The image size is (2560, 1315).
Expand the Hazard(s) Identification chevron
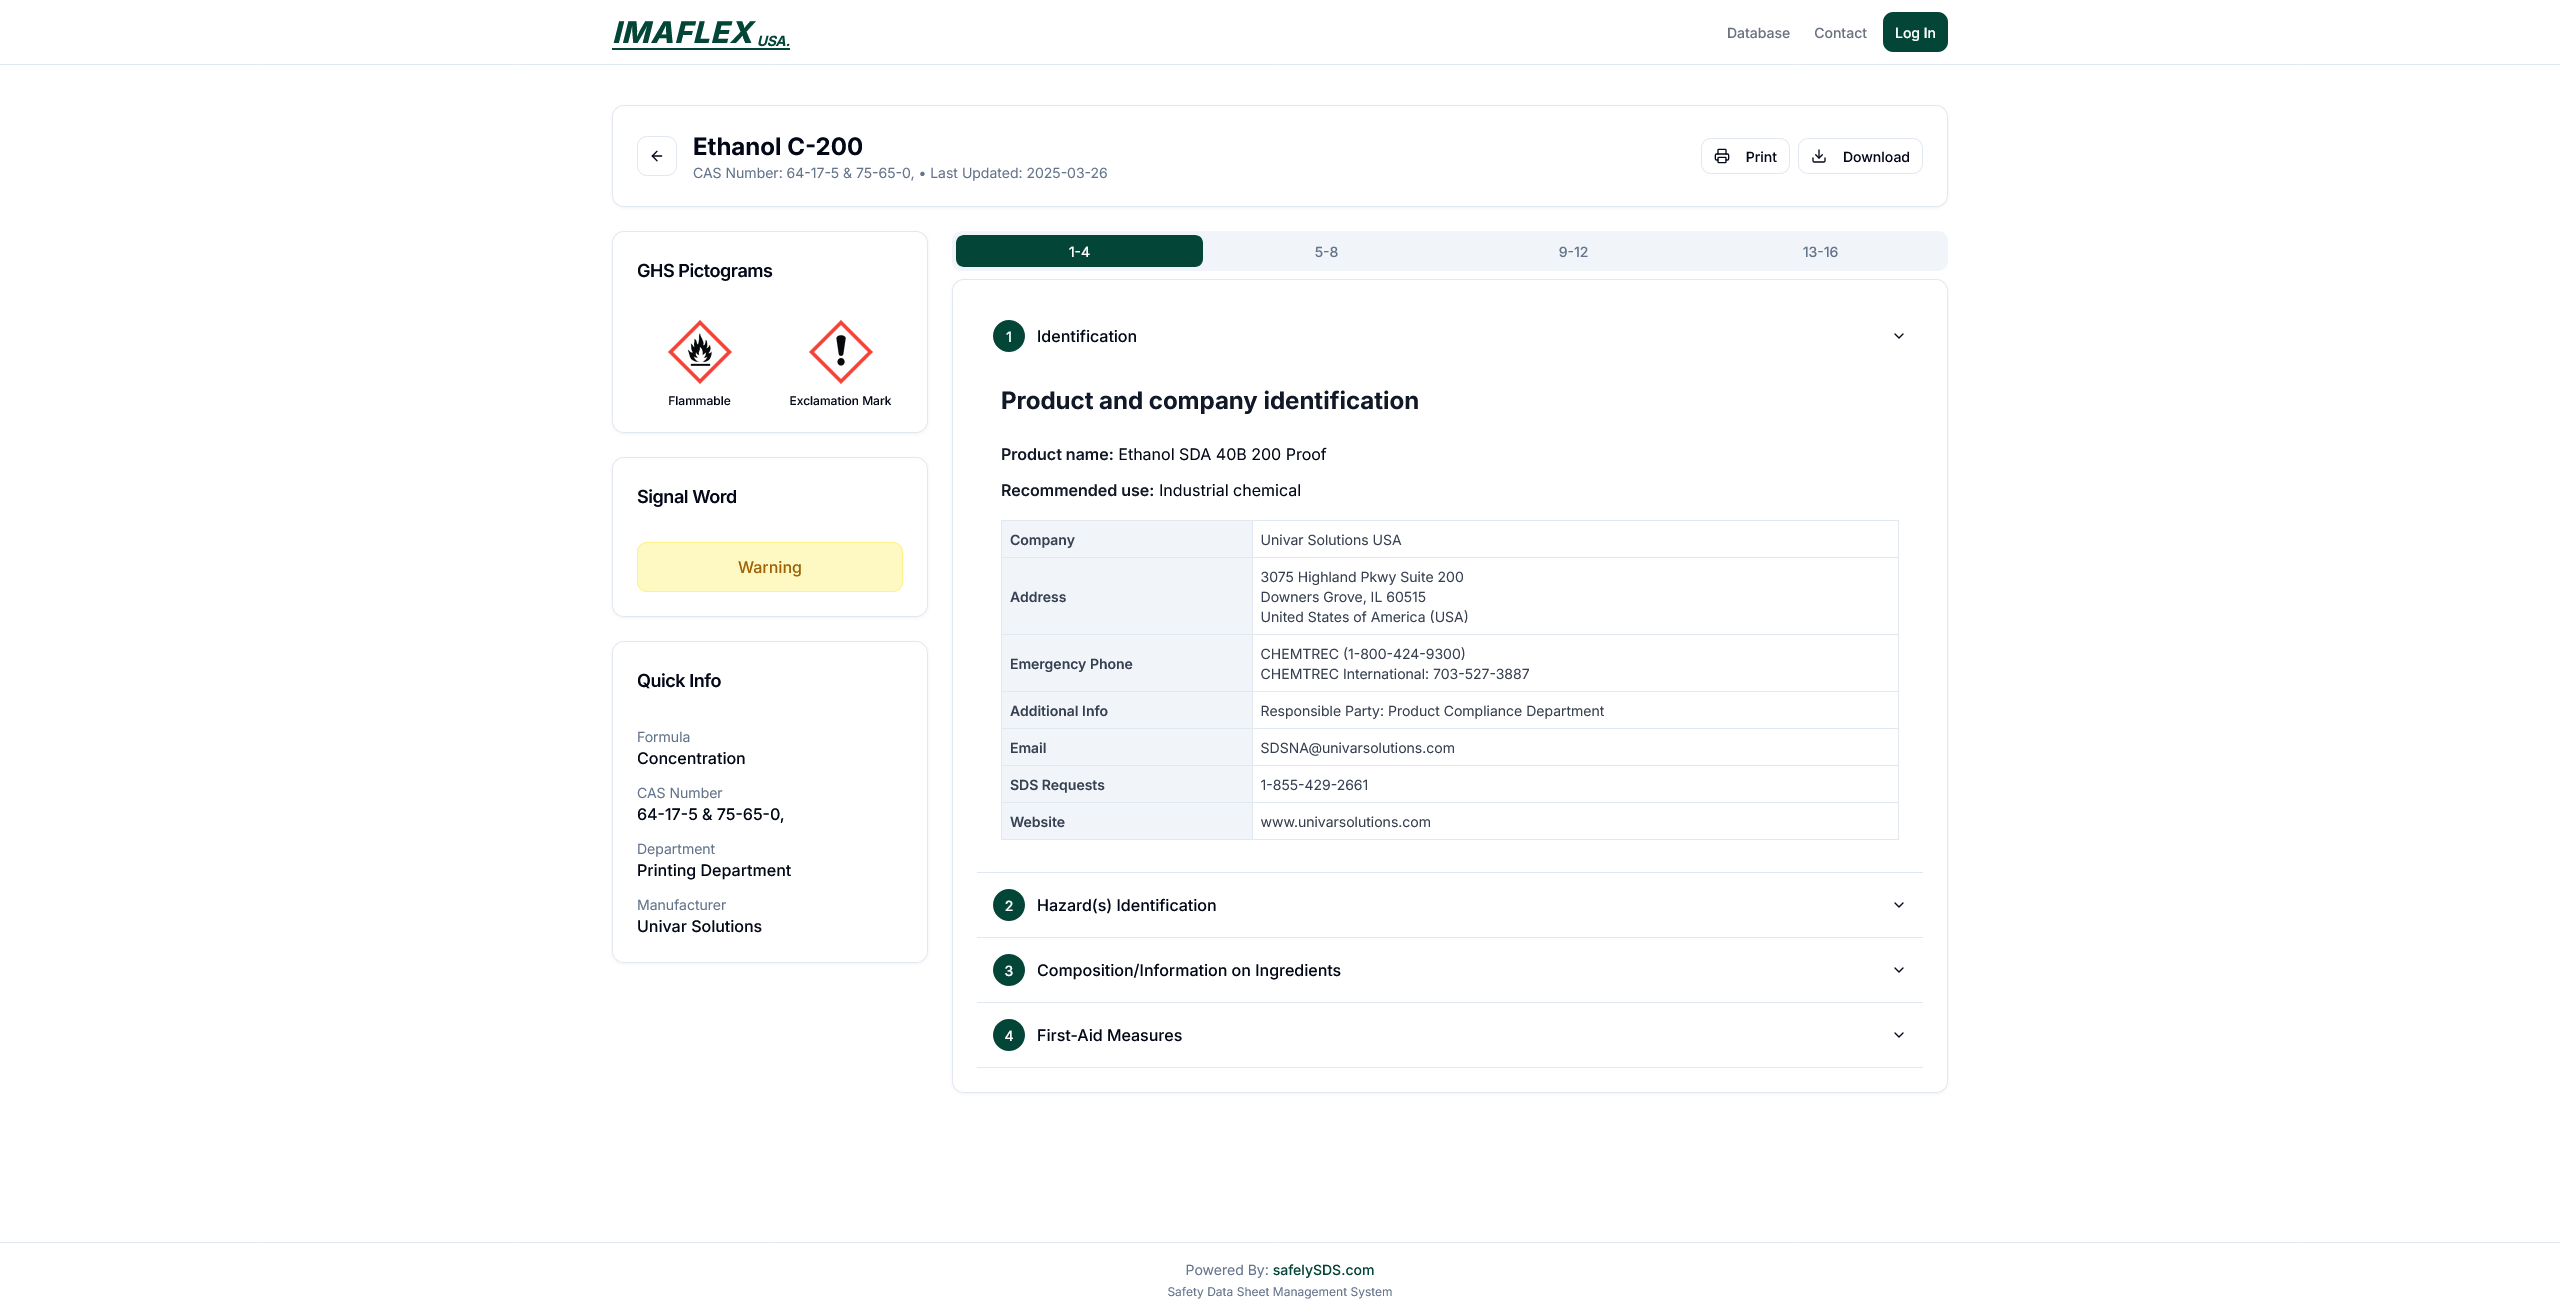[x=1897, y=905]
